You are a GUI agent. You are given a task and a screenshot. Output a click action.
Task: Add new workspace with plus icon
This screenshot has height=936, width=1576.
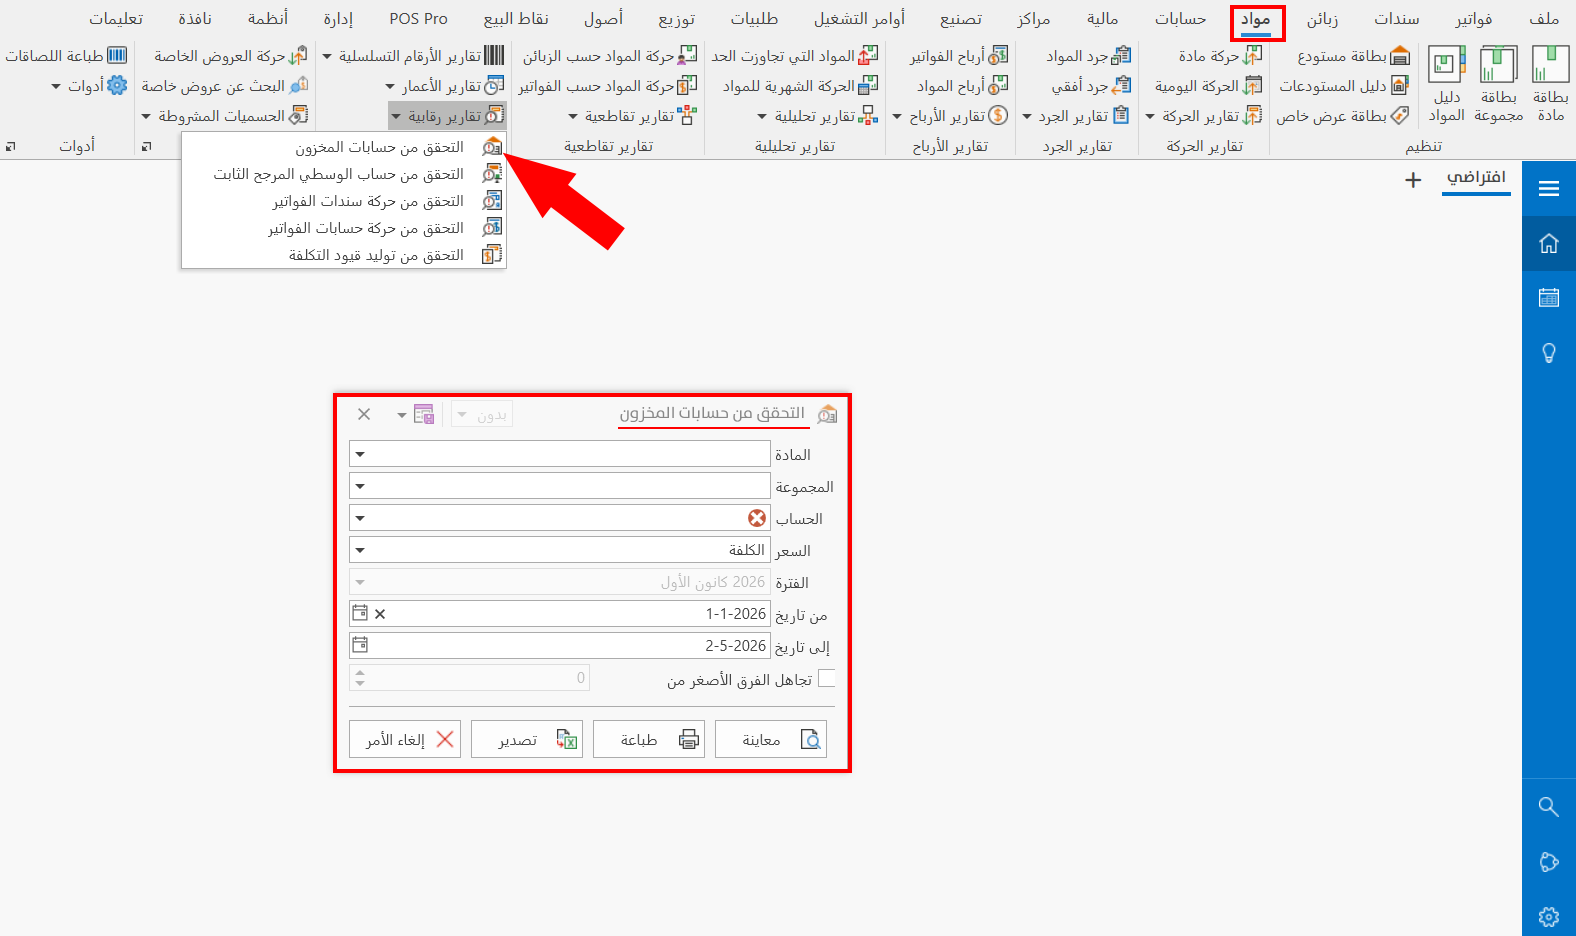(1413, 181)
